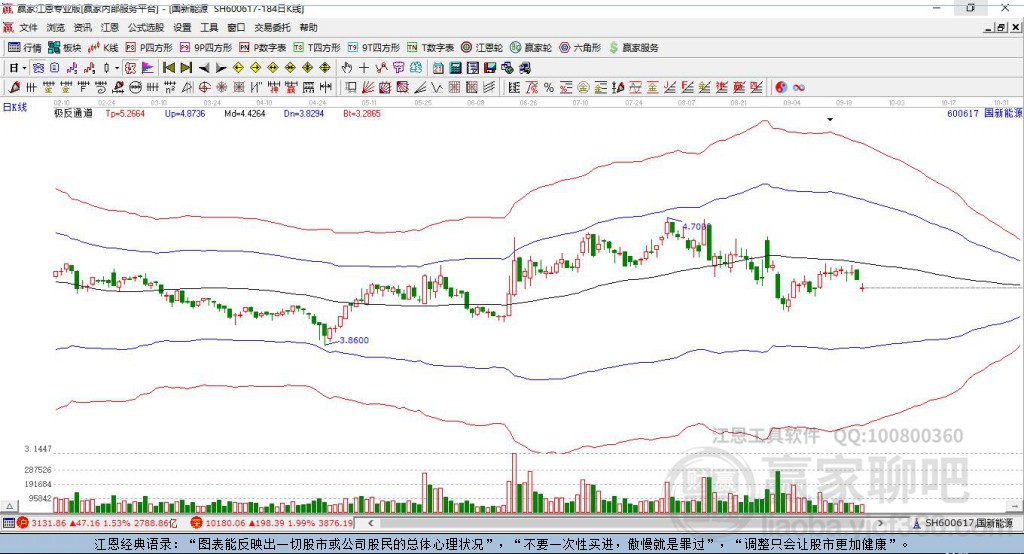Open the P四方形 square tool
Image resolution: width=1024 pixels, height=554 pixels.
pos(149,48)
